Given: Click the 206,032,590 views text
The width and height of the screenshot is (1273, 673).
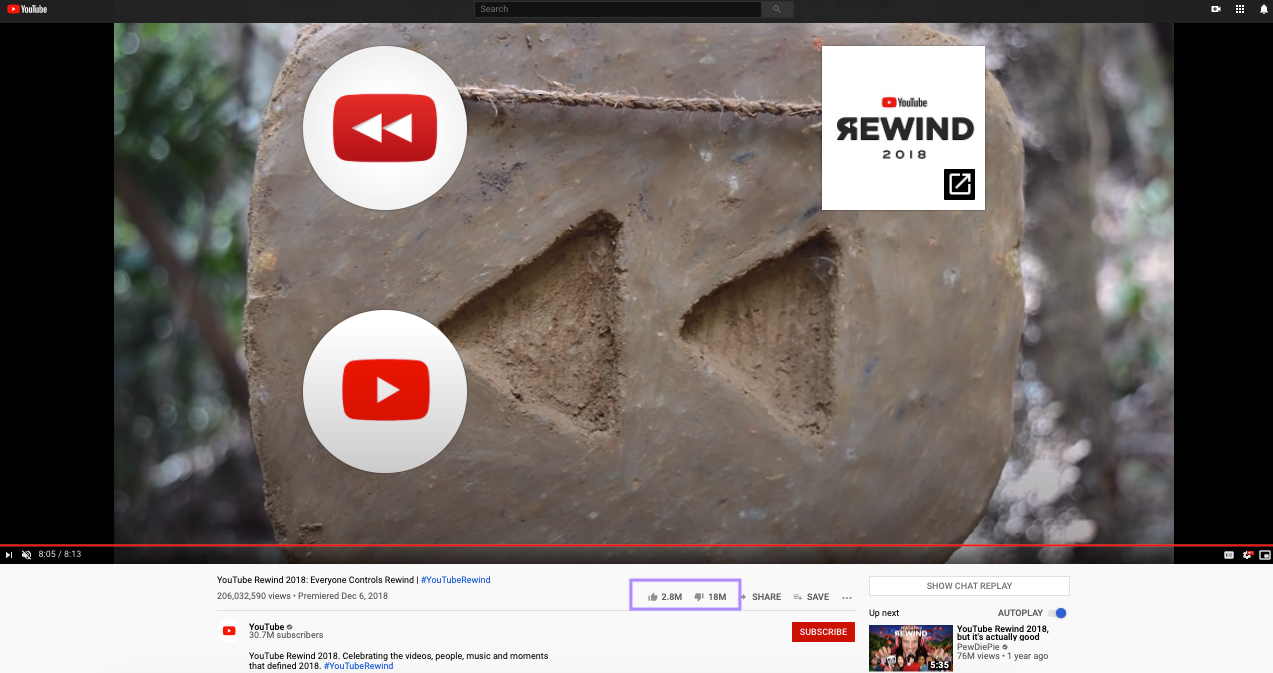Looking at the screenshot, I should [x=252, y=596].
